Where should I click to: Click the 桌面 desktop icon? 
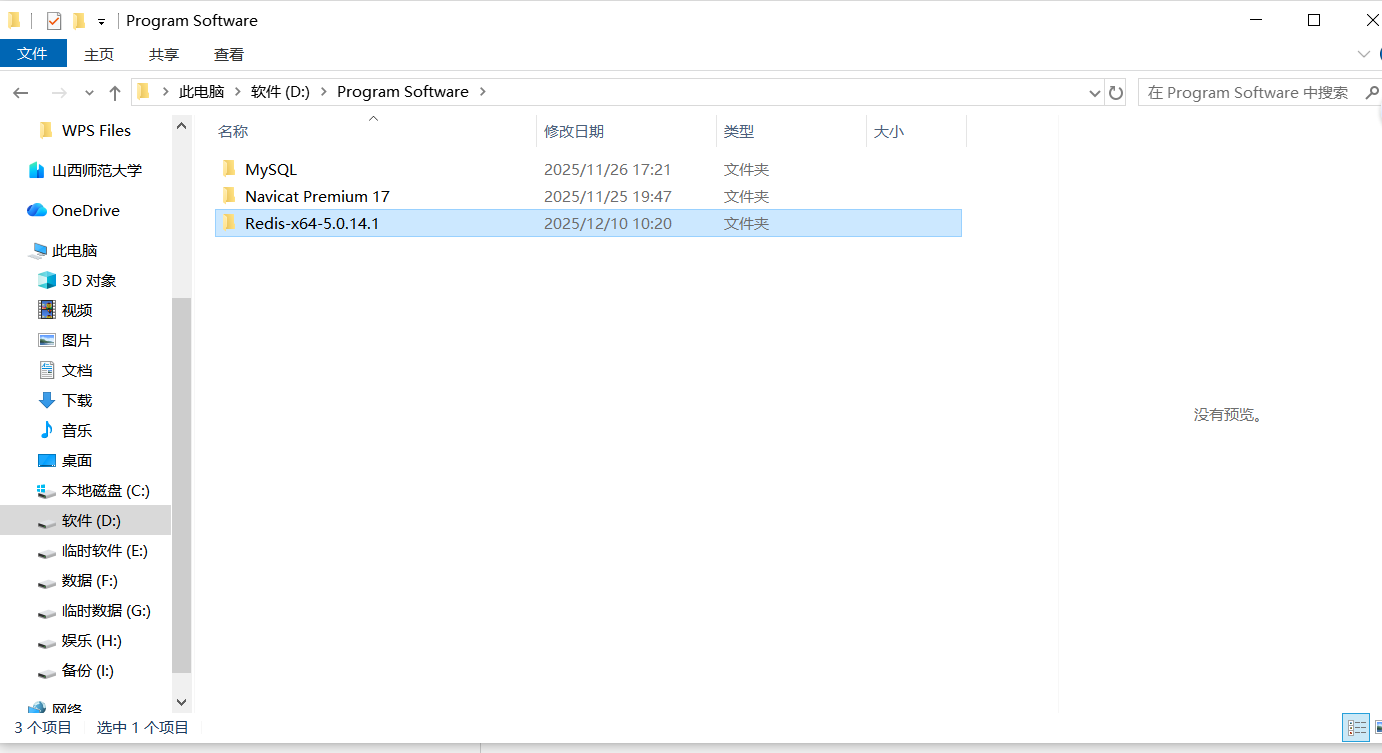tap(46, 460)
